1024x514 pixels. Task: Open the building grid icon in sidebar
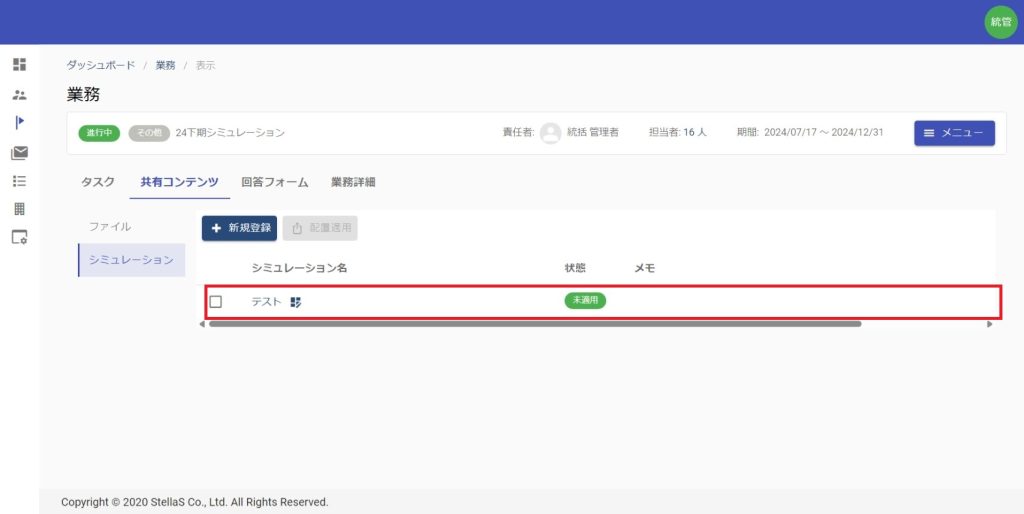click(19, 209)
